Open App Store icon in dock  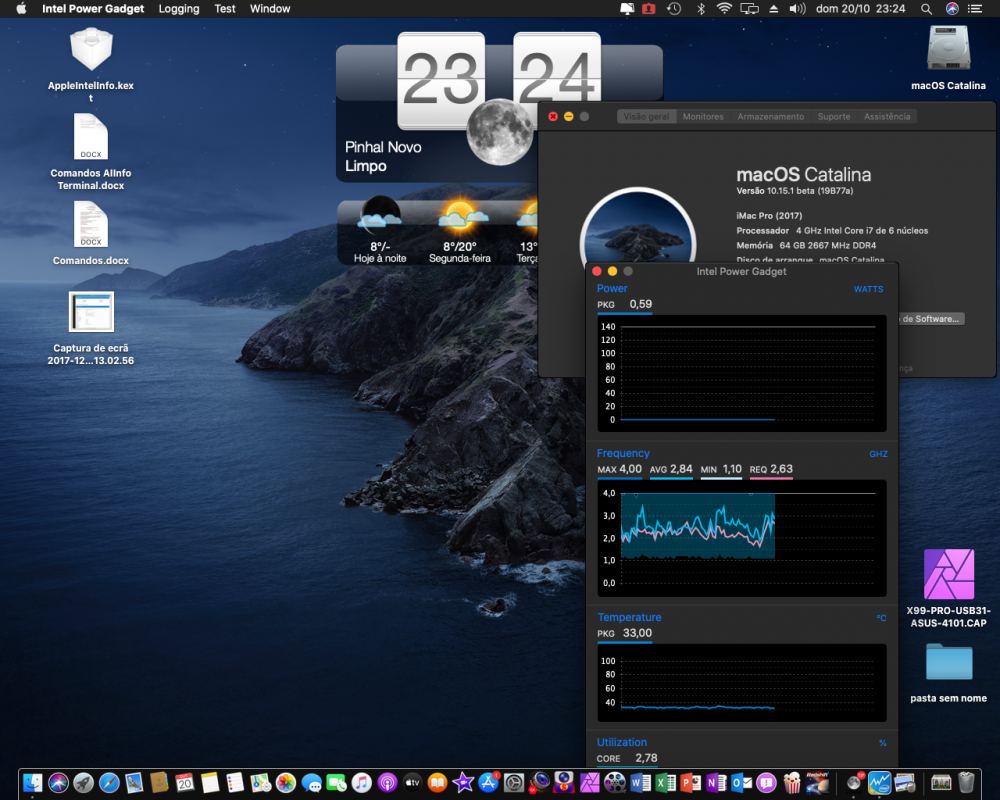click(x=489, y=782)
